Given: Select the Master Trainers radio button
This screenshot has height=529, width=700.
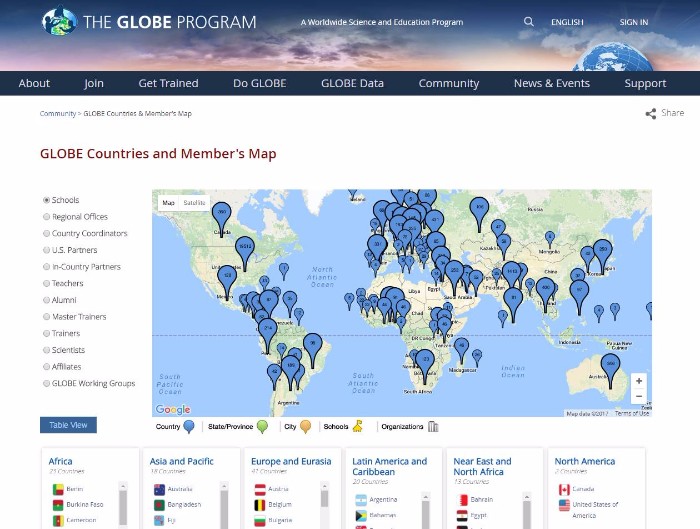Looking at the screenshot, I should coord(46,317).
